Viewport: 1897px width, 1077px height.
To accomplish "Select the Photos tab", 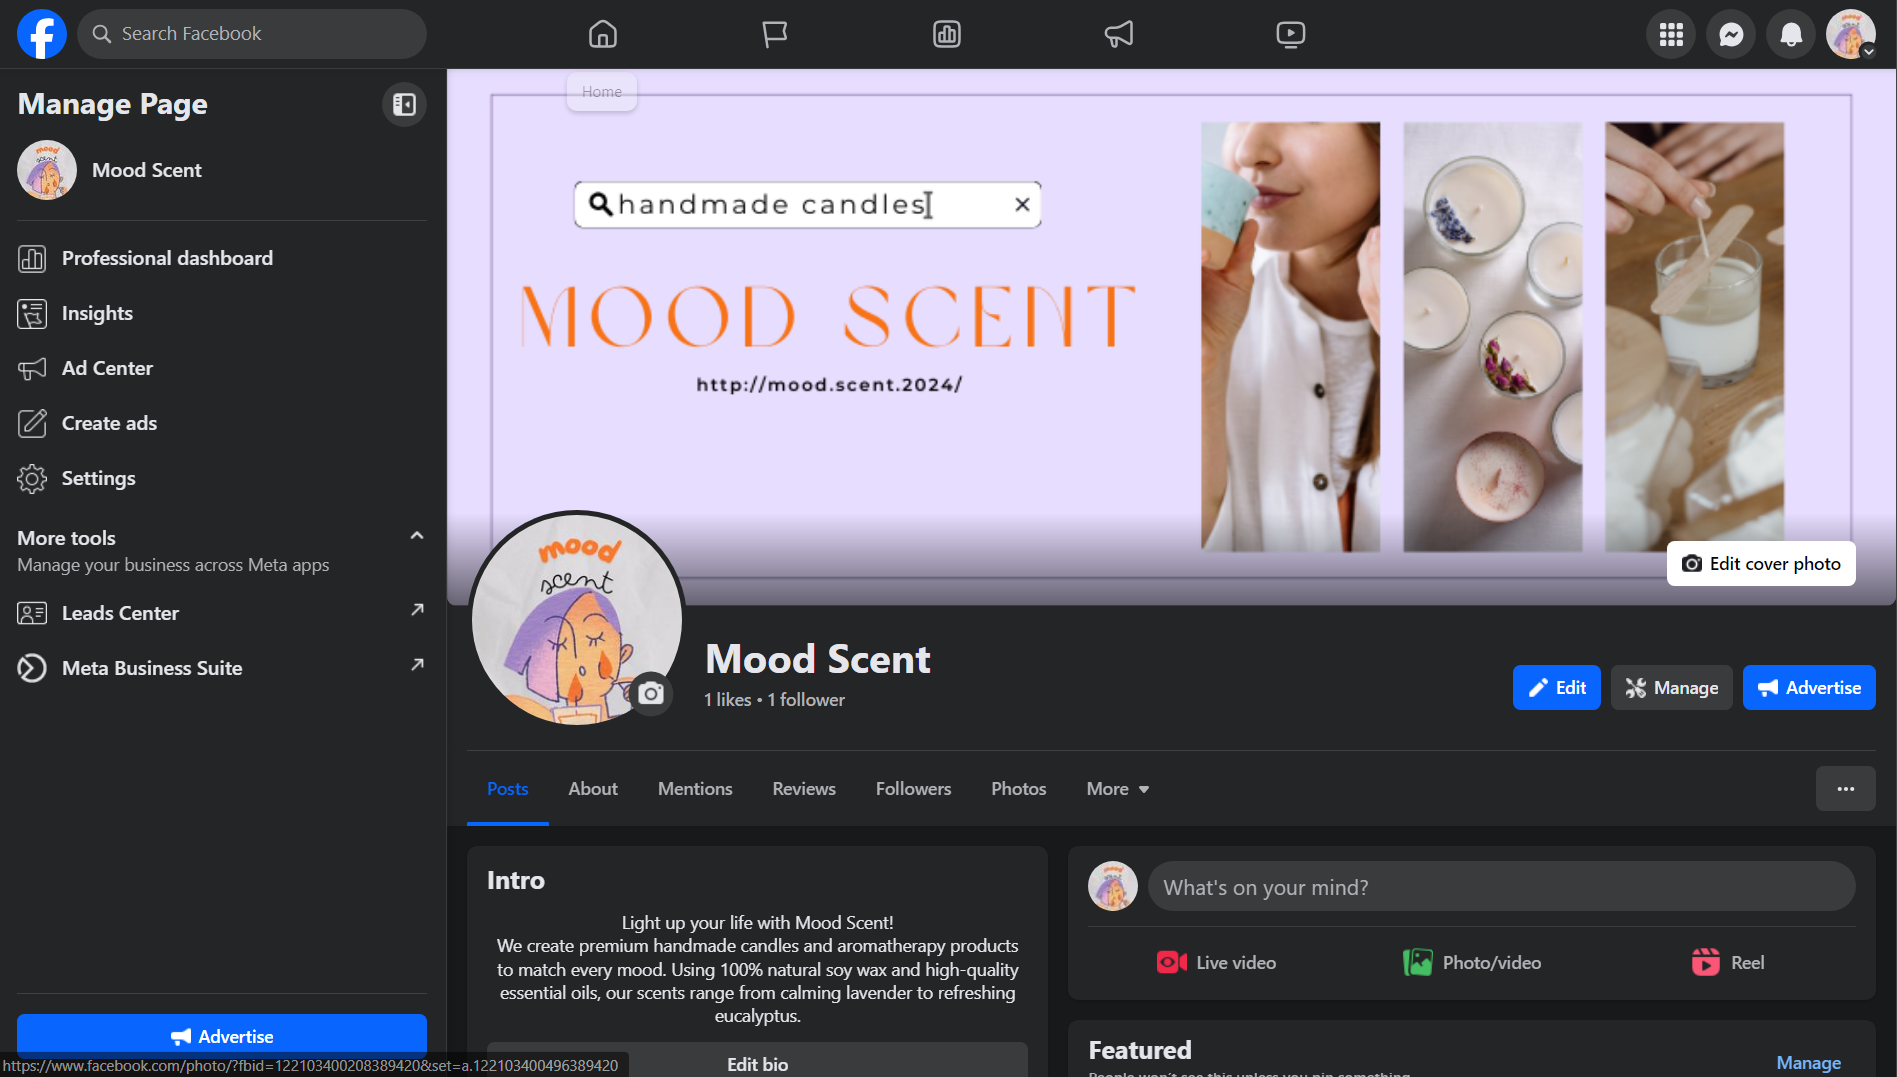I will pyautogui.click(x=1019, y=789).
